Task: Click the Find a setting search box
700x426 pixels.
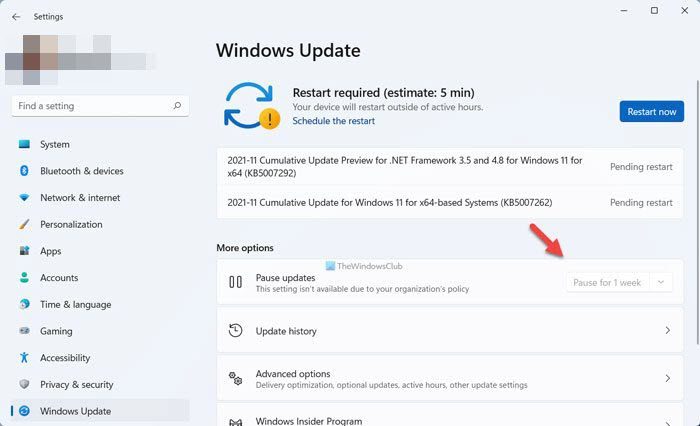Action: [x=90, y=105]
